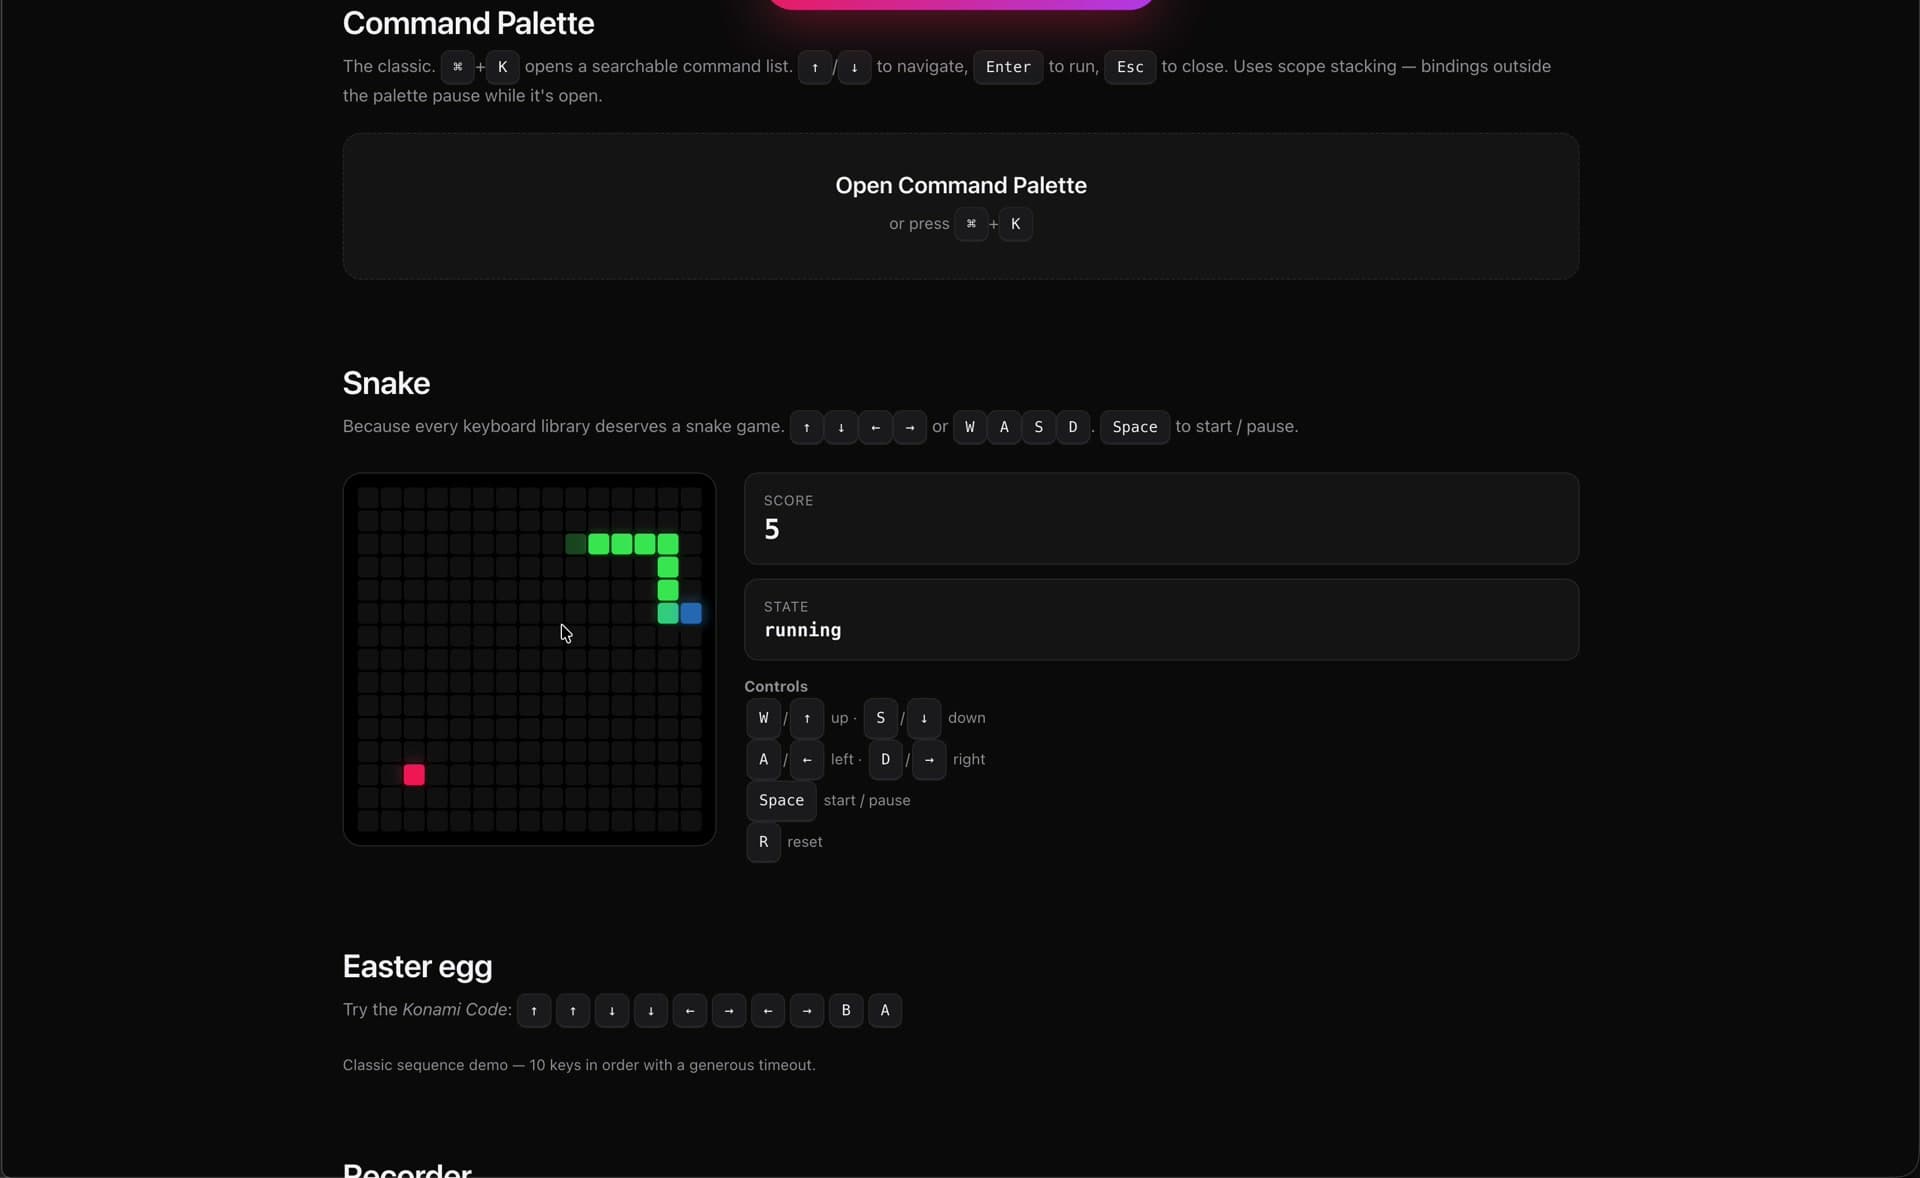
Task: Click the R key badge labeled reset
Action: point(762,842)
